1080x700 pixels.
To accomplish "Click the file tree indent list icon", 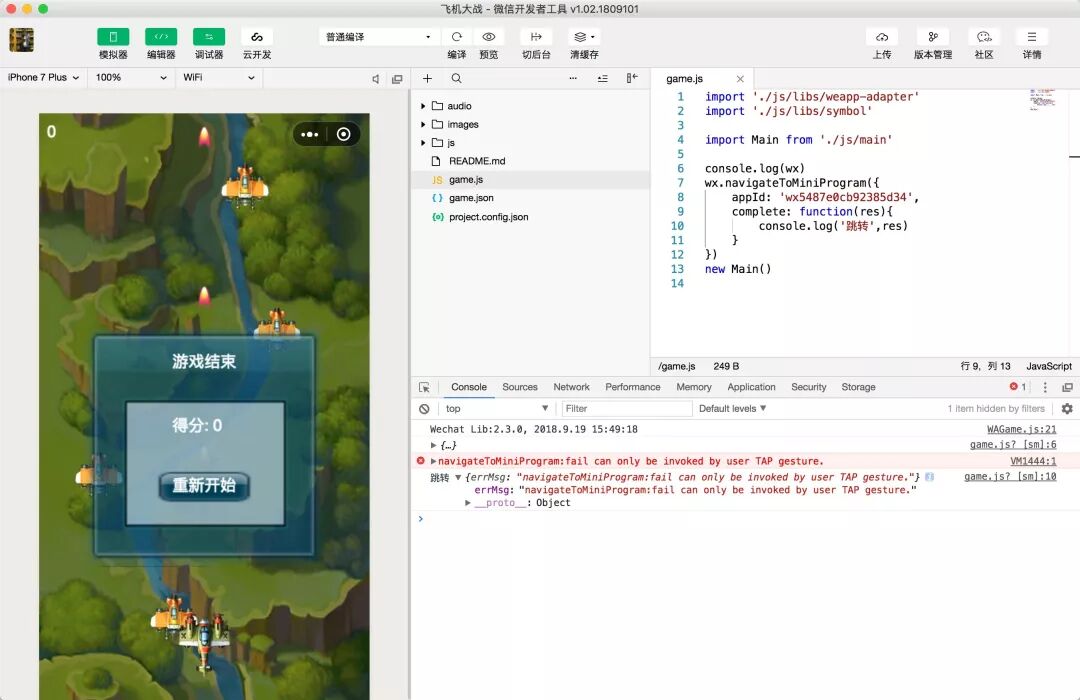I will tap(603, 79).
